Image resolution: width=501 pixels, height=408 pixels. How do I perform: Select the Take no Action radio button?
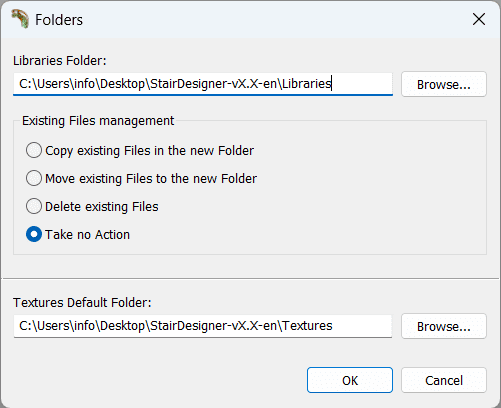(x=34, y=234)
